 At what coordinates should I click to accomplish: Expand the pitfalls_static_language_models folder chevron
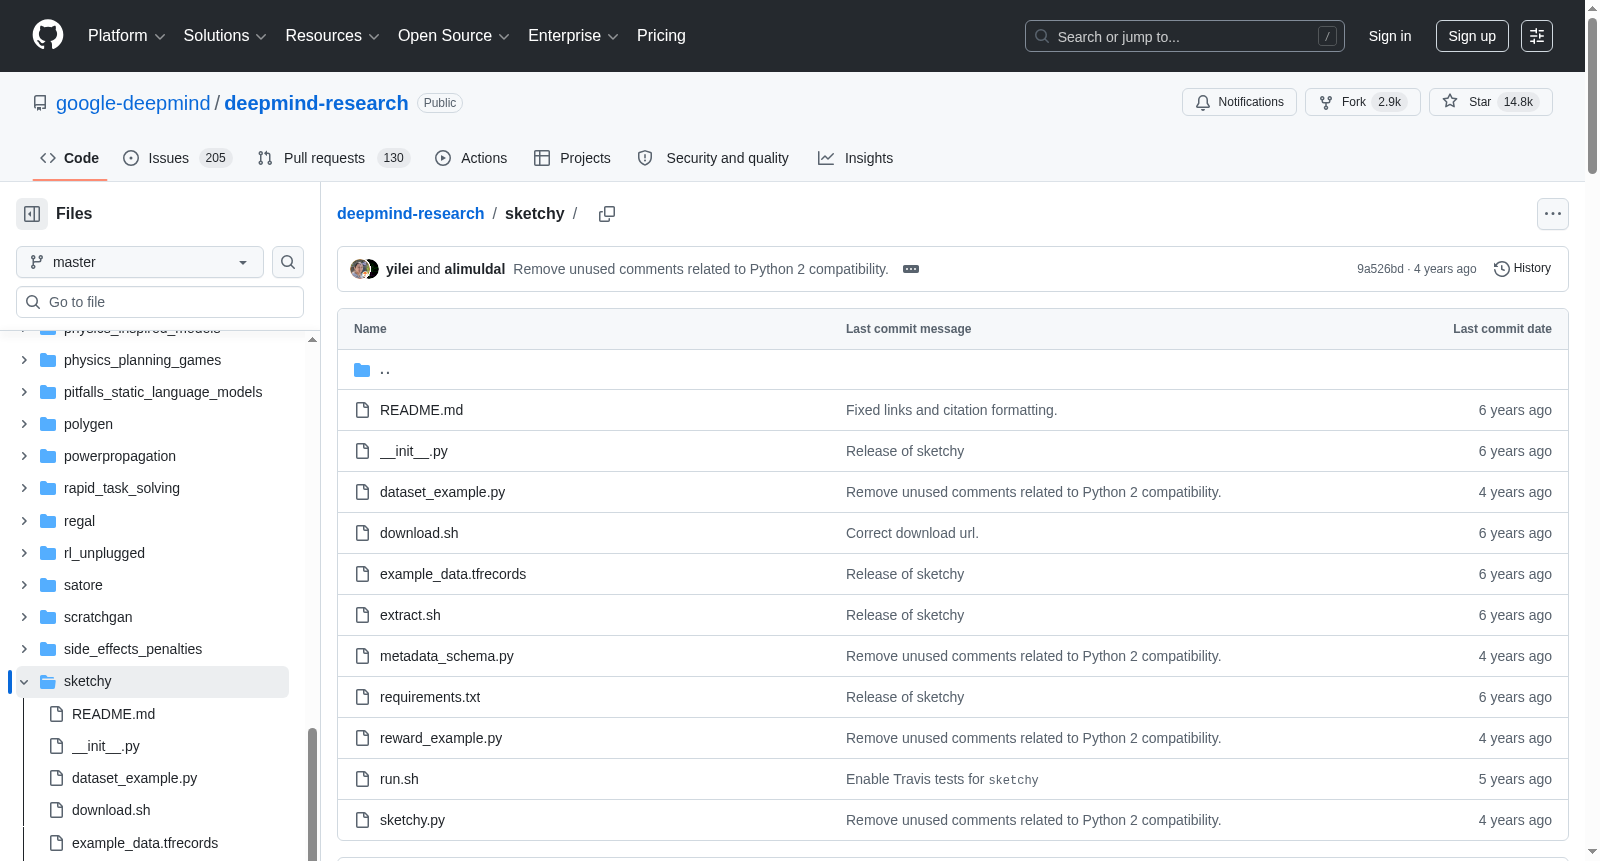[x=24, y=392]
